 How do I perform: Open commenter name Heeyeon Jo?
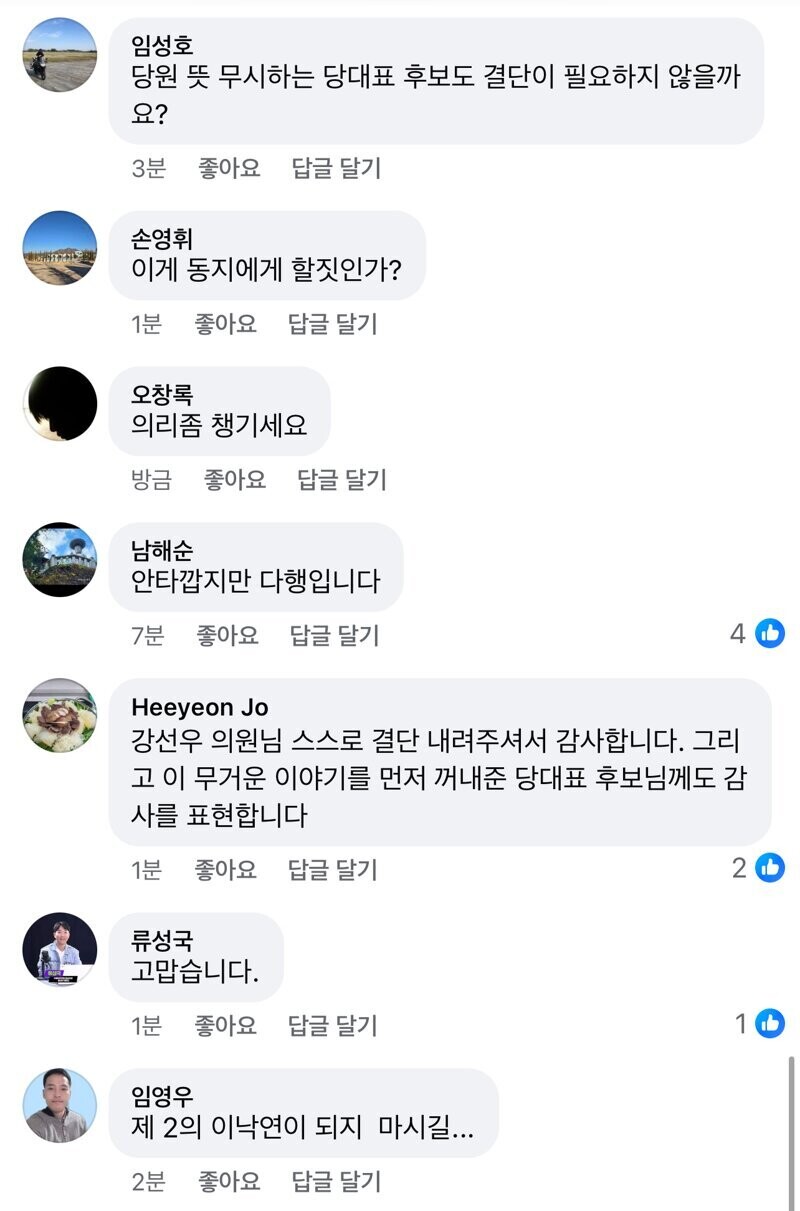[200, 707]
